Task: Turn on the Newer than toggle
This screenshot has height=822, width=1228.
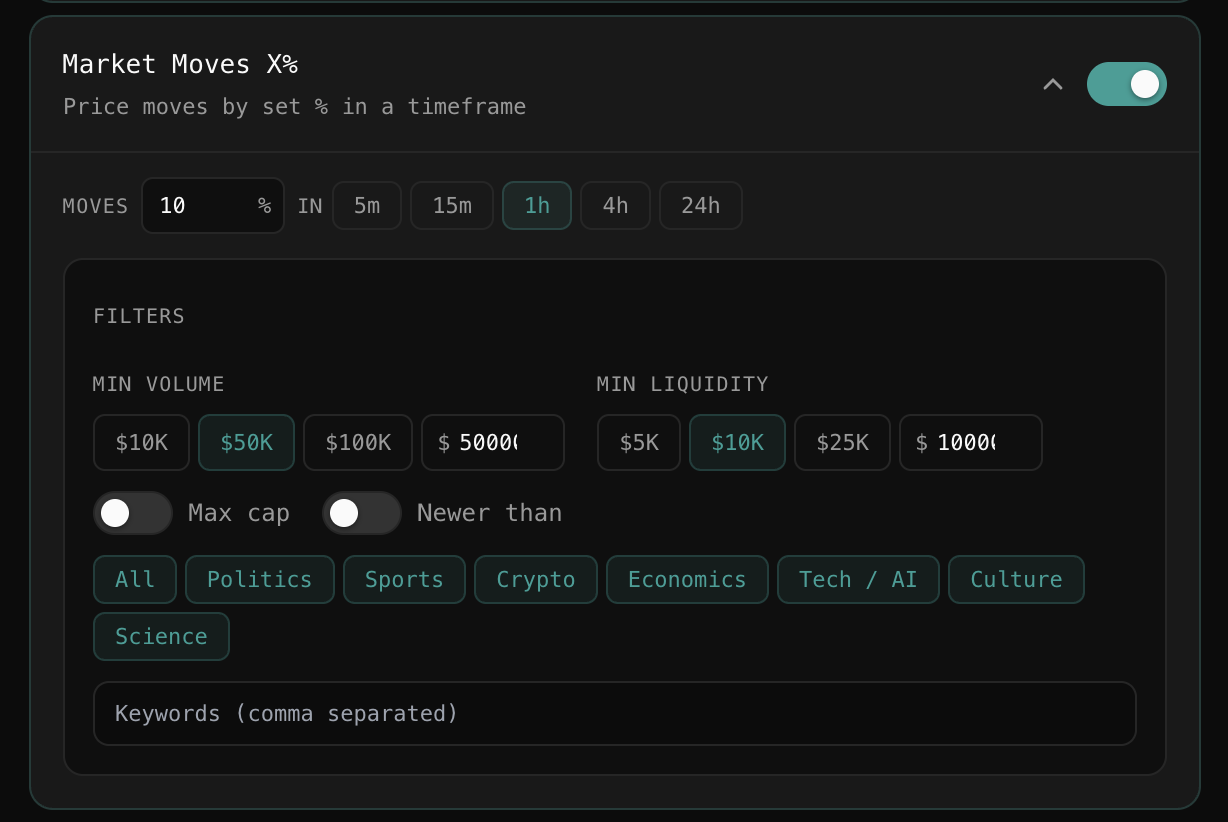Action: (x=361, y=513)
